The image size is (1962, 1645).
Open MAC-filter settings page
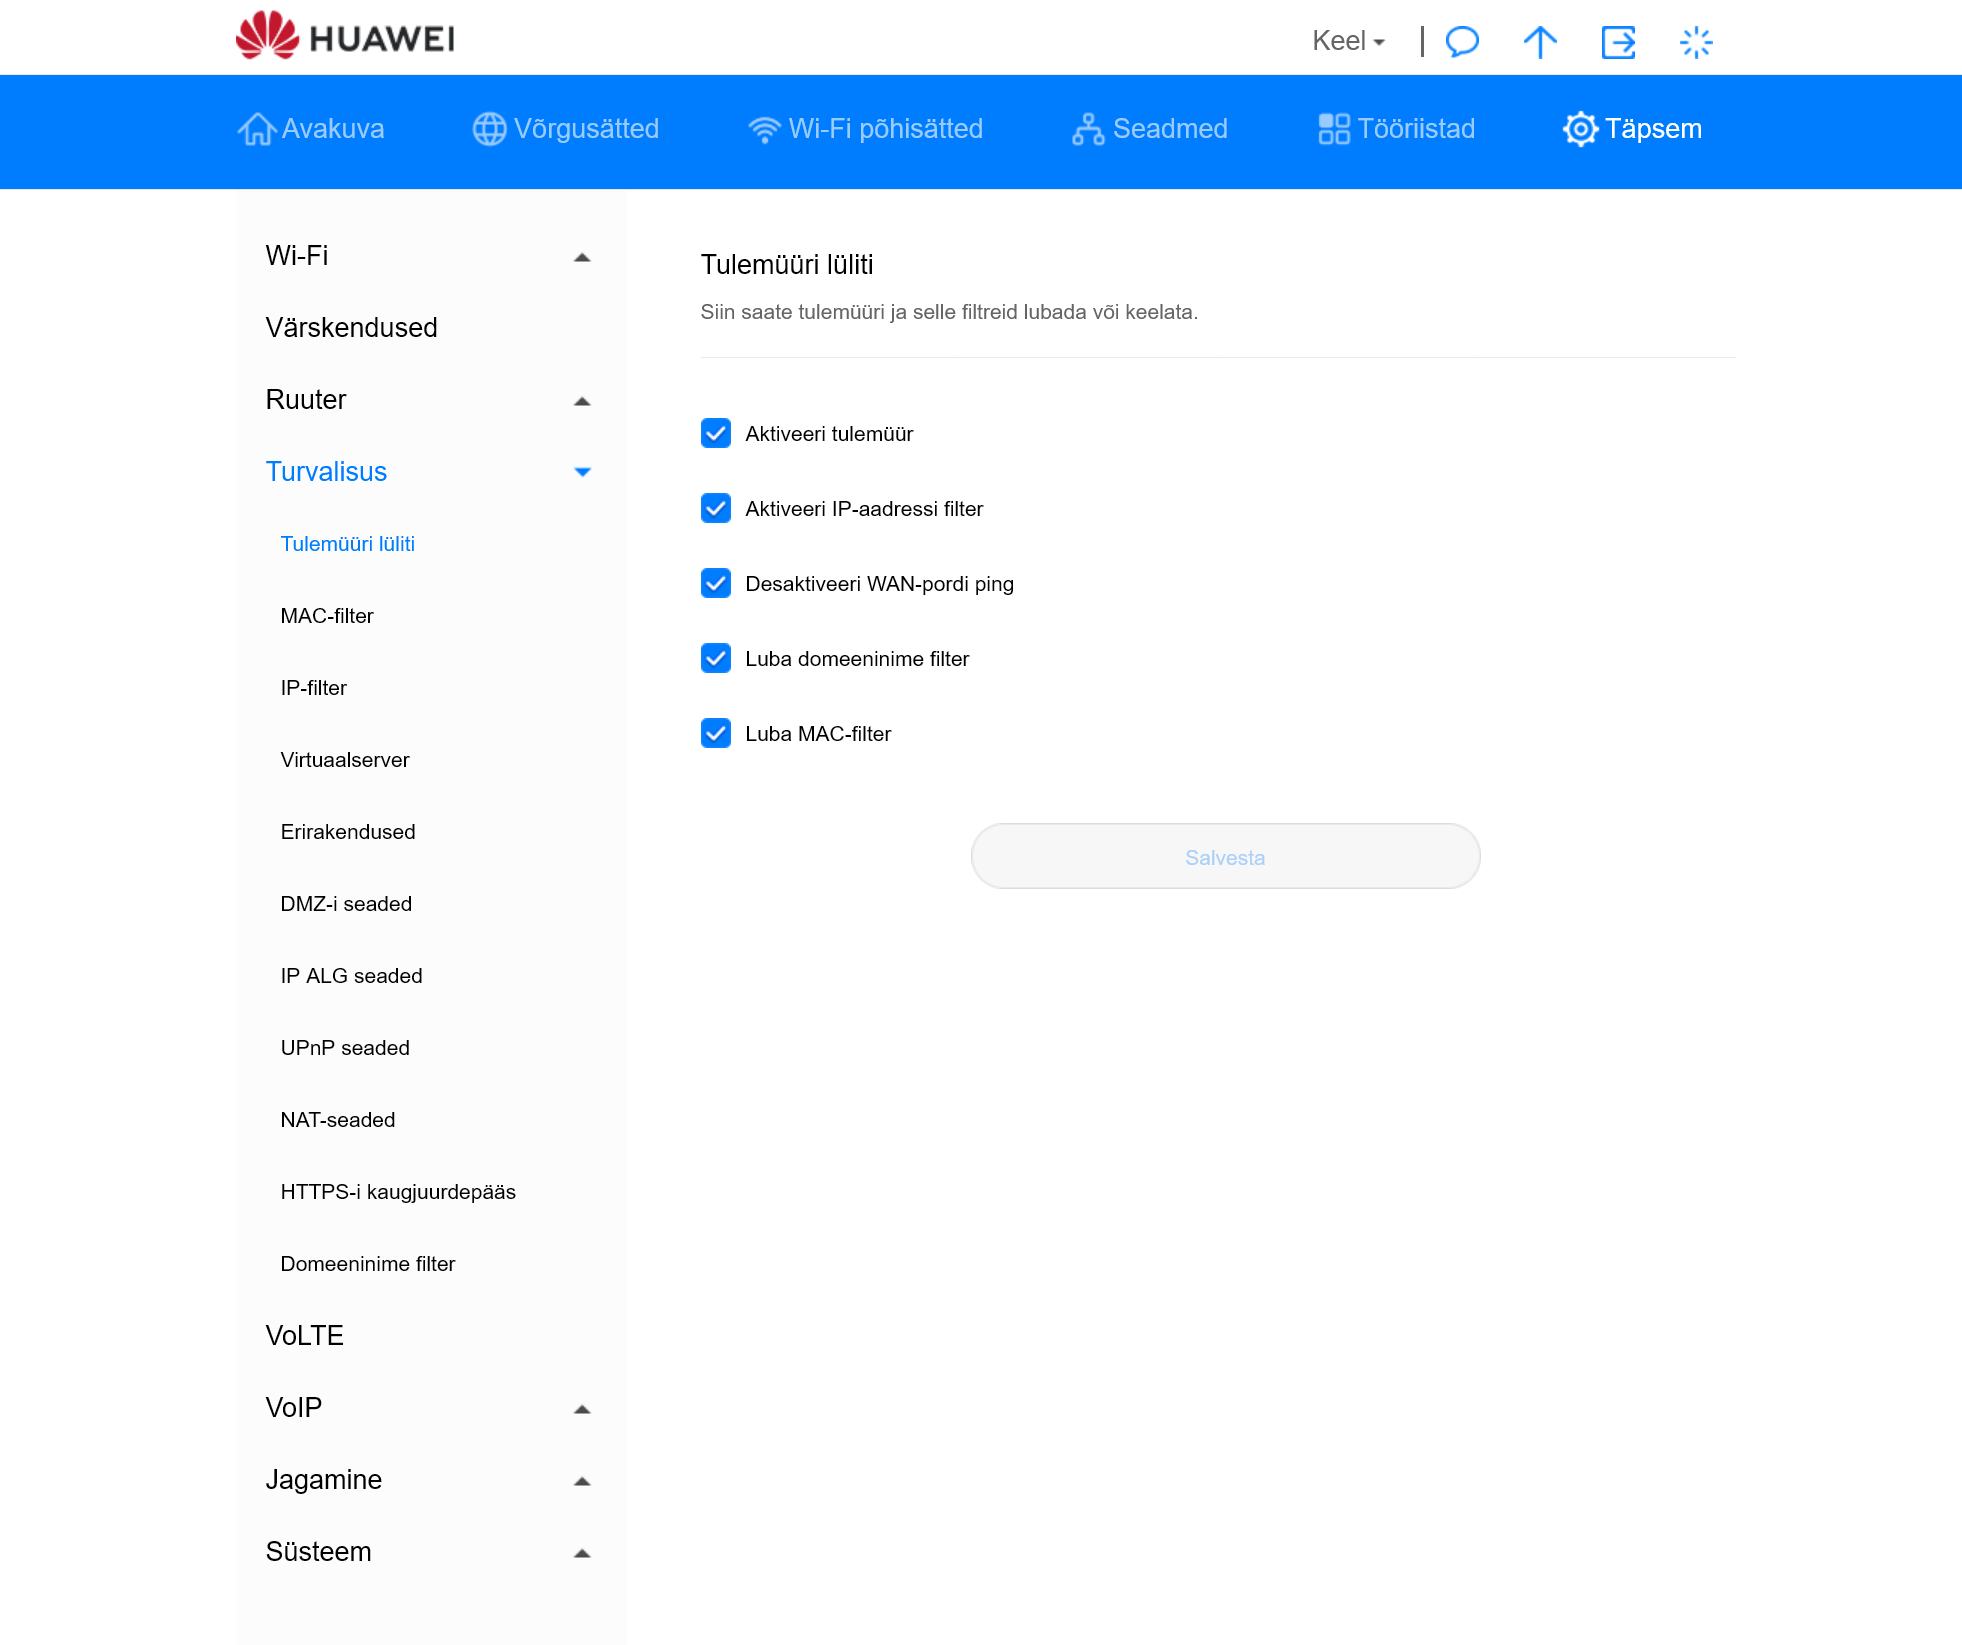327,616
